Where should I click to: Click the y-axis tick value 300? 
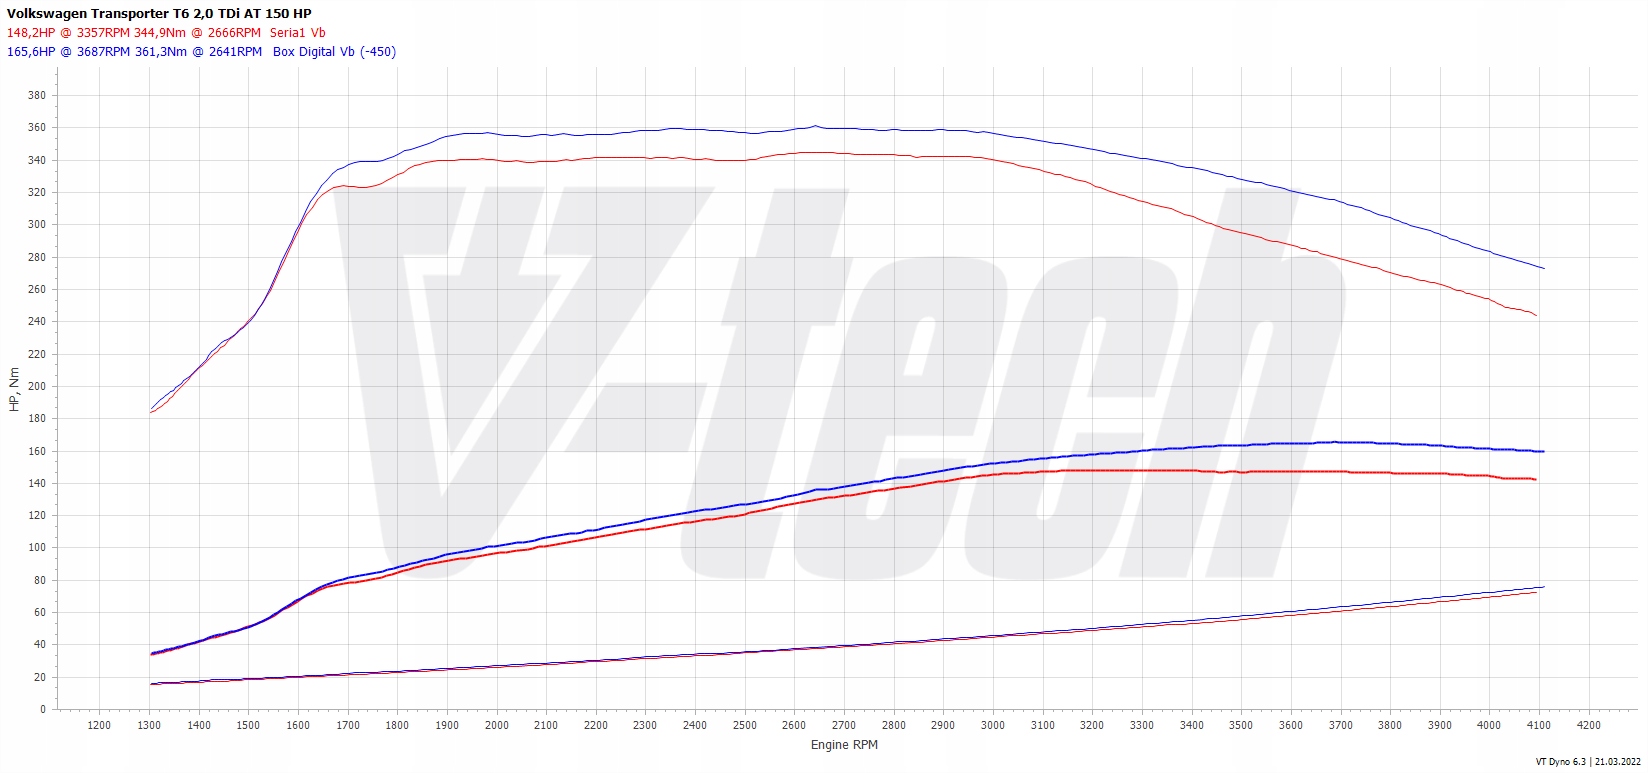coord(37,225)
